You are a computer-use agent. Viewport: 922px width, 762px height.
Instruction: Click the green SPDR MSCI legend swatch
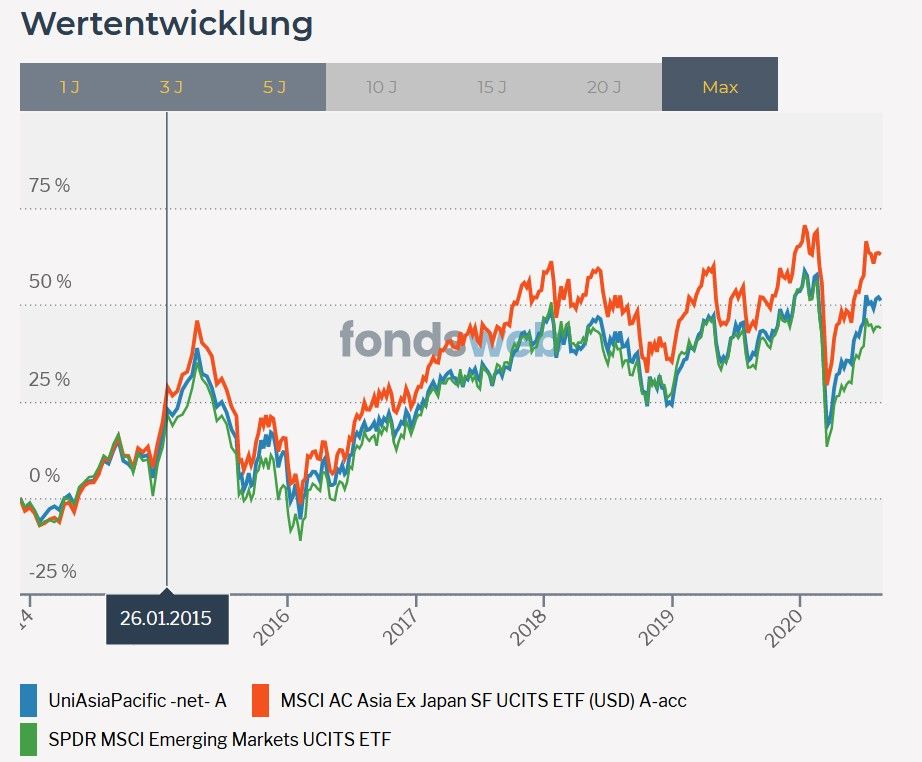pos(30,740)
